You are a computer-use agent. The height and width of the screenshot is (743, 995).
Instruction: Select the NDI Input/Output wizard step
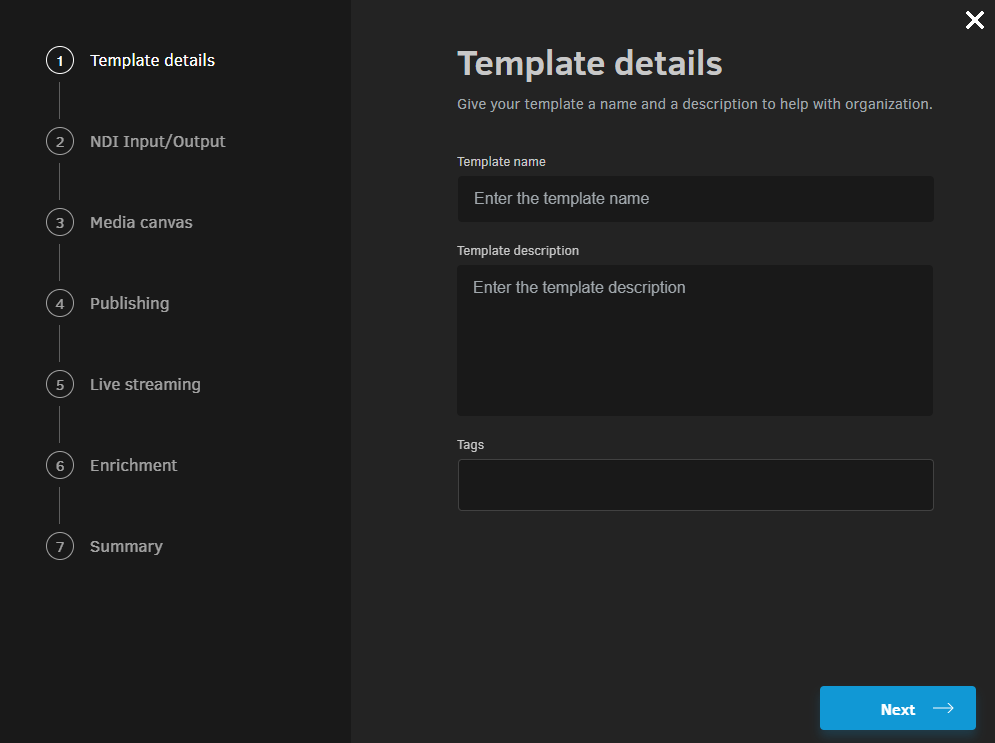pyautogui.click(x=157, y=141)
